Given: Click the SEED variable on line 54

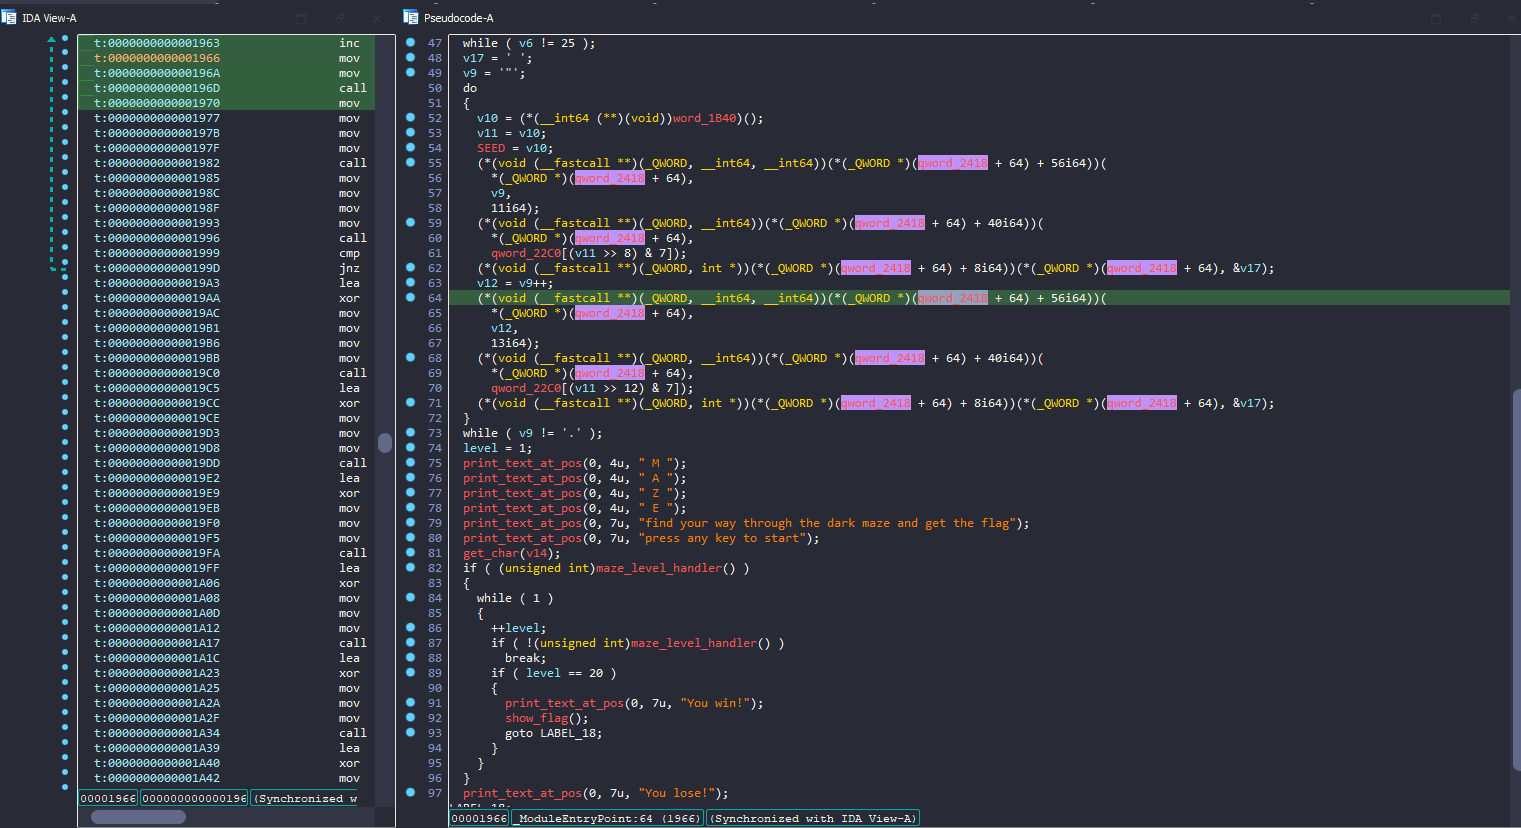Looking at the screenshot, I should click(x=491, y=148).
